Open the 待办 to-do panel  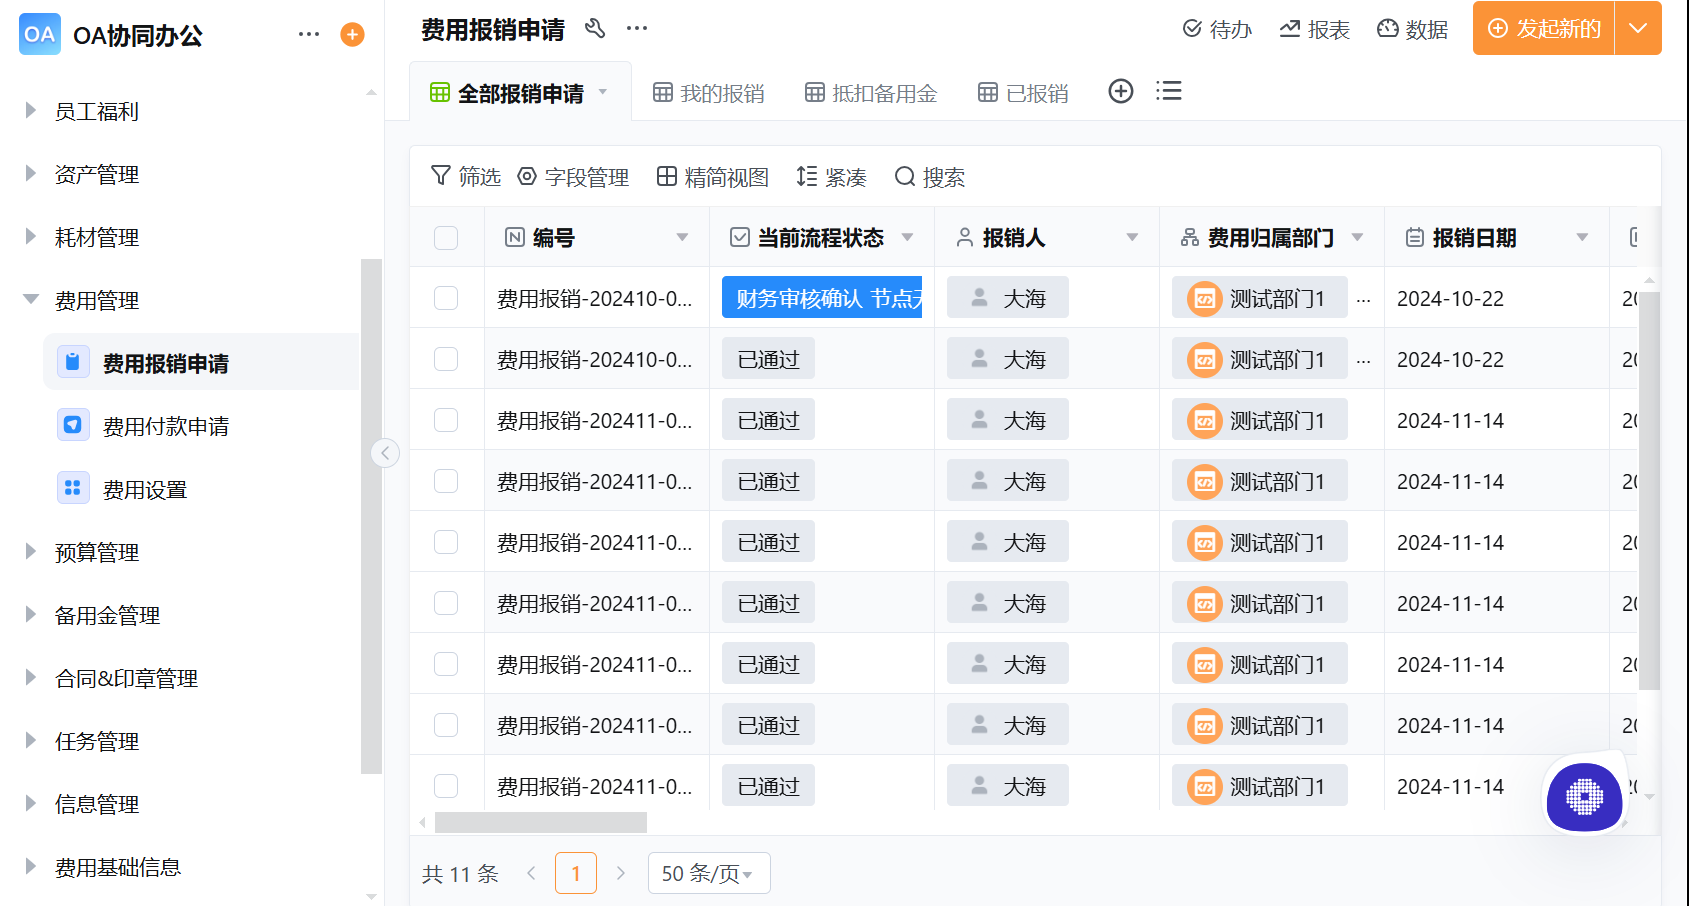point(1217,29)
